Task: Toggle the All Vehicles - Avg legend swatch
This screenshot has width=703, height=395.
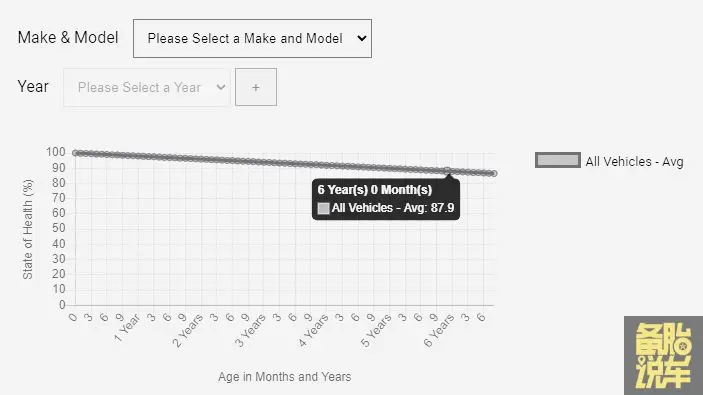Action: click(x=558, y=161)
